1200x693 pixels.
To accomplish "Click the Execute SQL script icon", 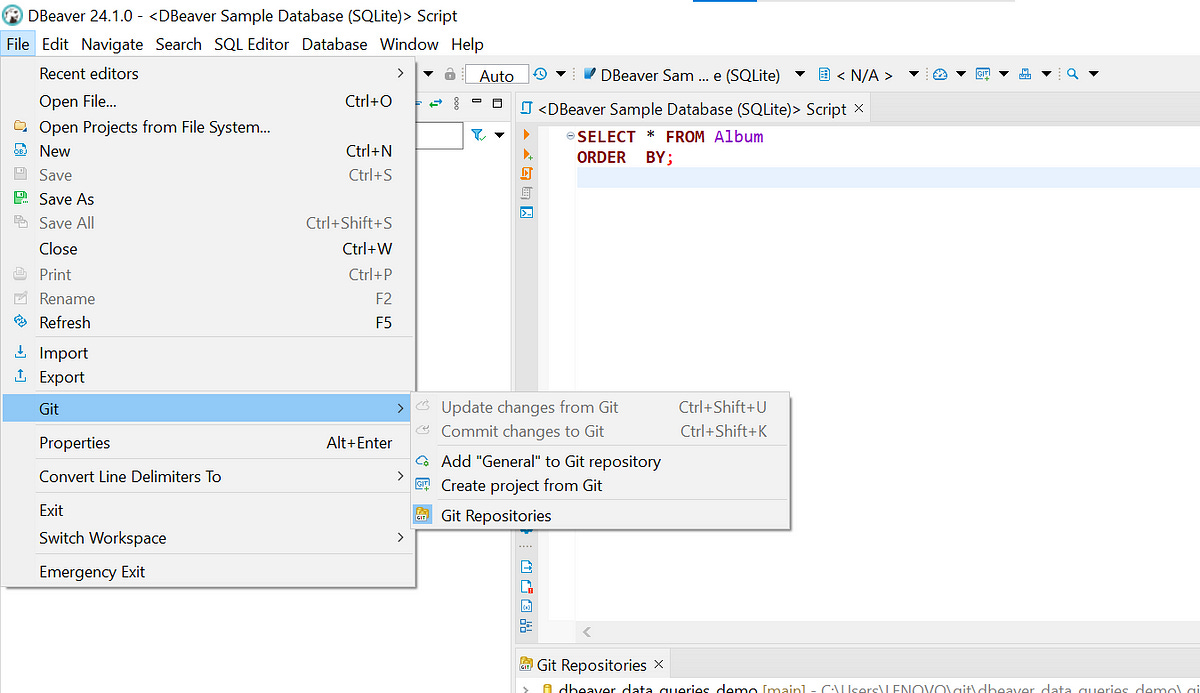I will [x=527, y=173].
